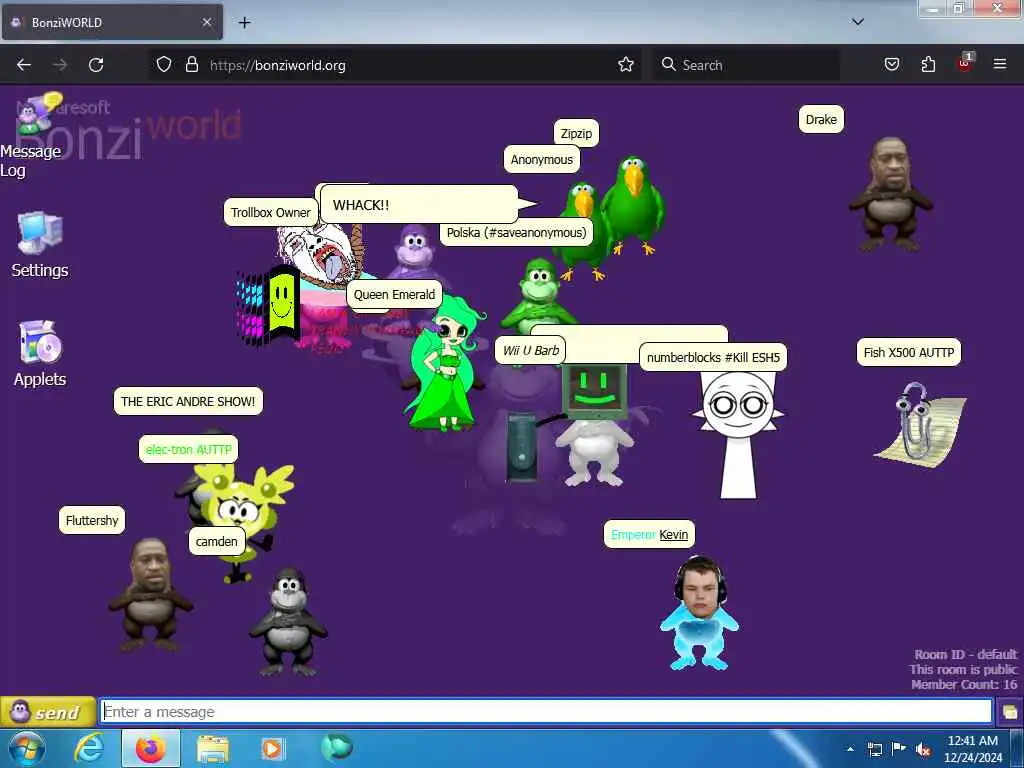Screen dimensions: 1024x768
Task: Click the numberblocks #Kill ESH5 name tag
Action: click(x=713, y=357)
